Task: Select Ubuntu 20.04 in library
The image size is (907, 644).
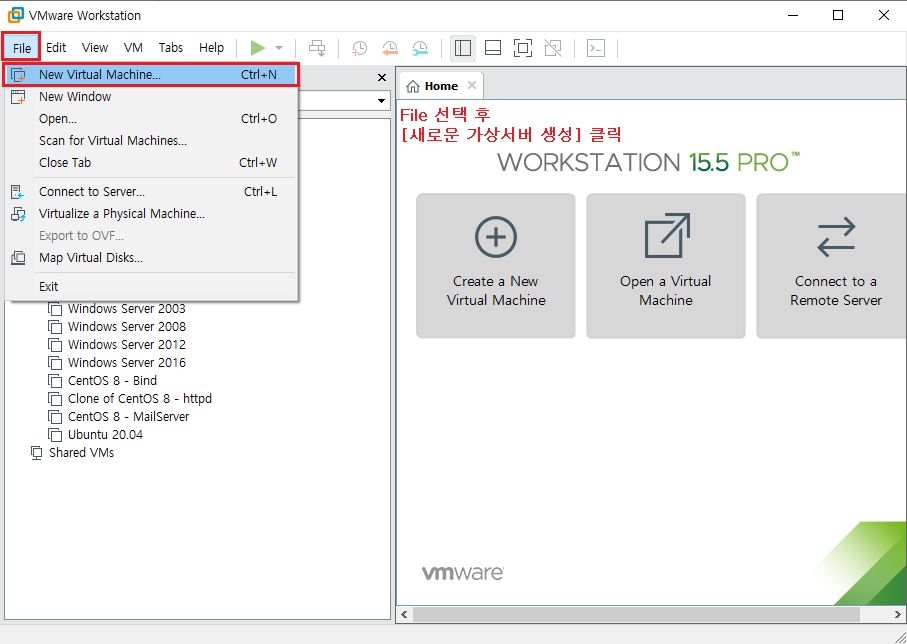Action: [105, 435]
